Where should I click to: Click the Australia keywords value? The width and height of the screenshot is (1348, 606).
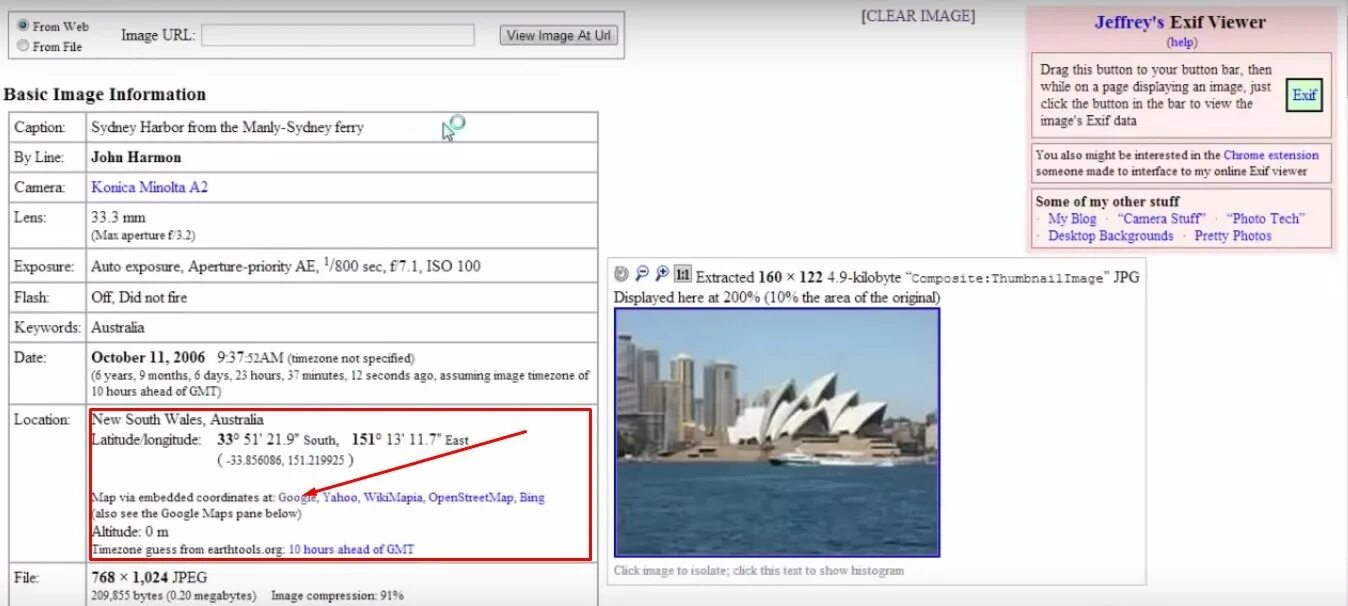[118, 327]
